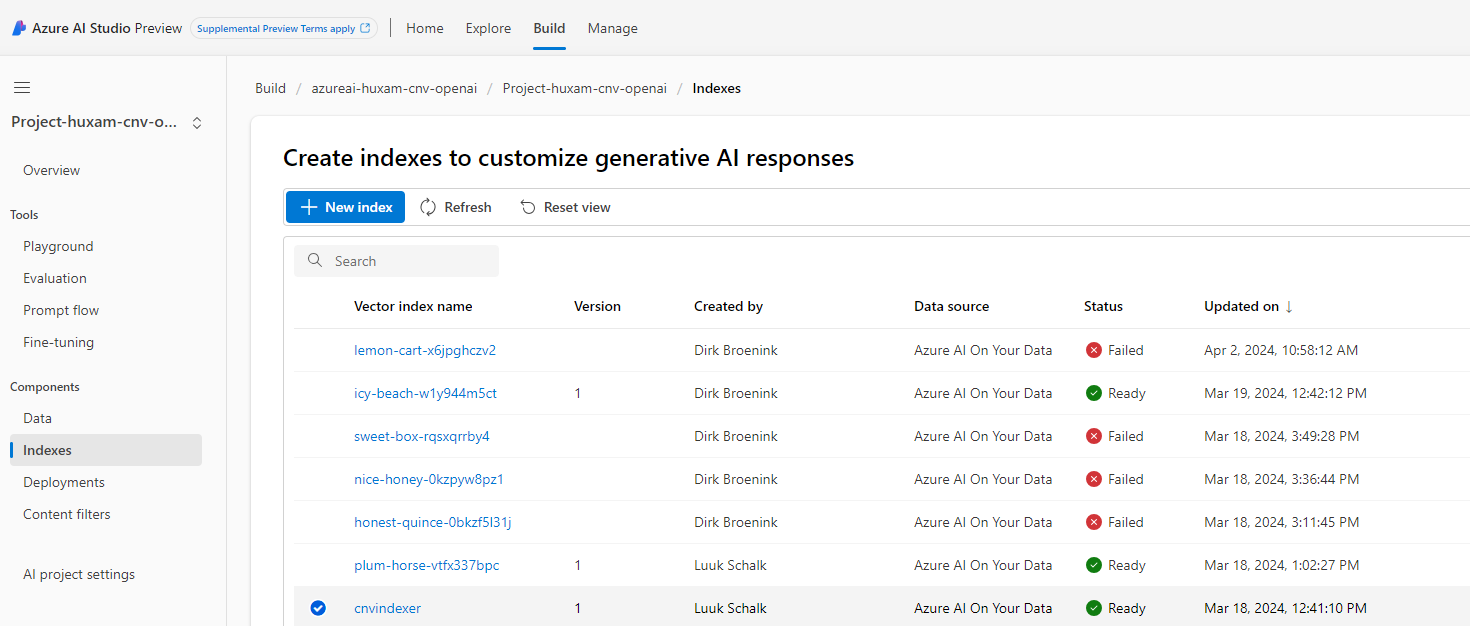Click the Reset view undo icon
This screenshot has width=1470, height=626.
[528, 207]
